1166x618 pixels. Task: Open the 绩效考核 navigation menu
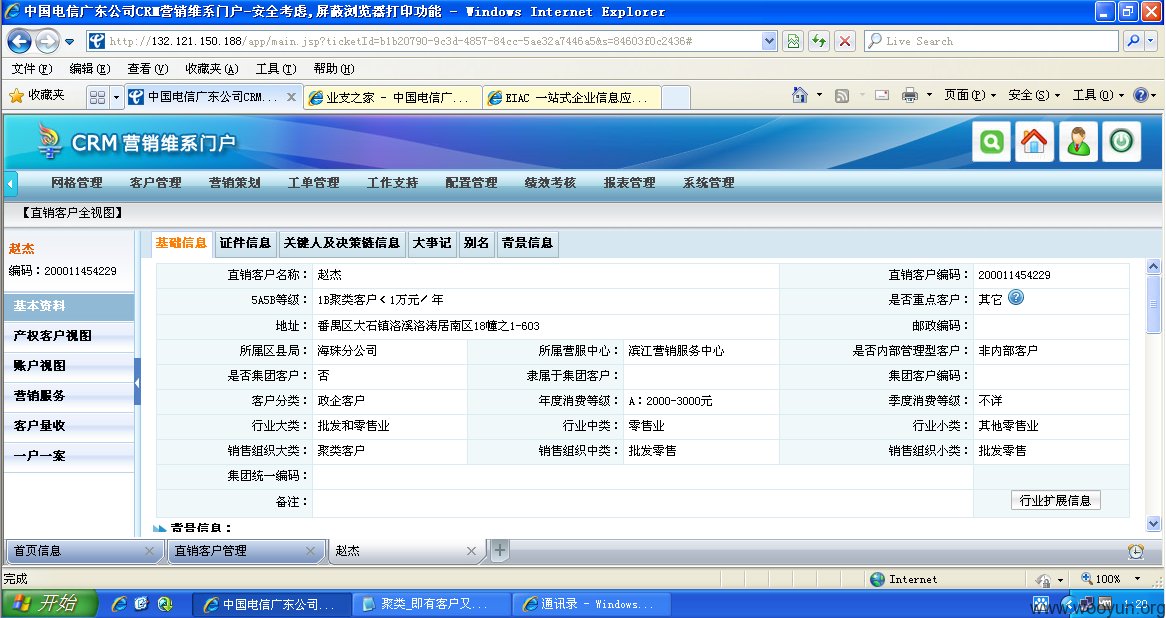550,182
